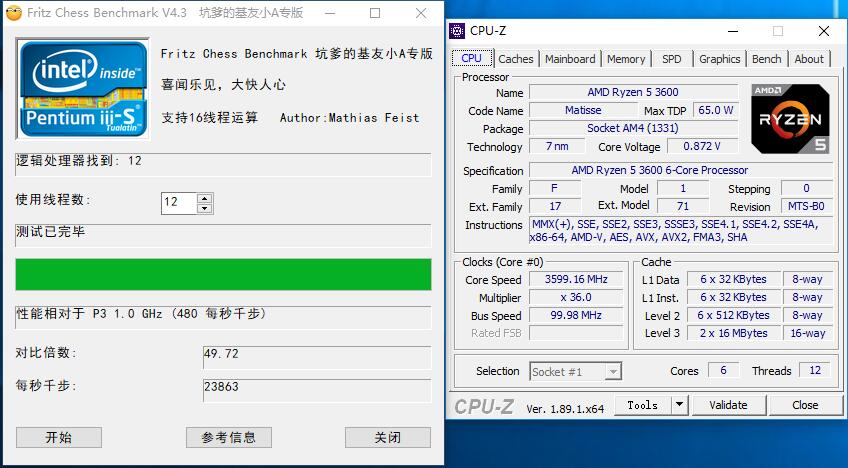
Task: Click the Threads value 12 in CPU-Z
Action: click(815, 370)
